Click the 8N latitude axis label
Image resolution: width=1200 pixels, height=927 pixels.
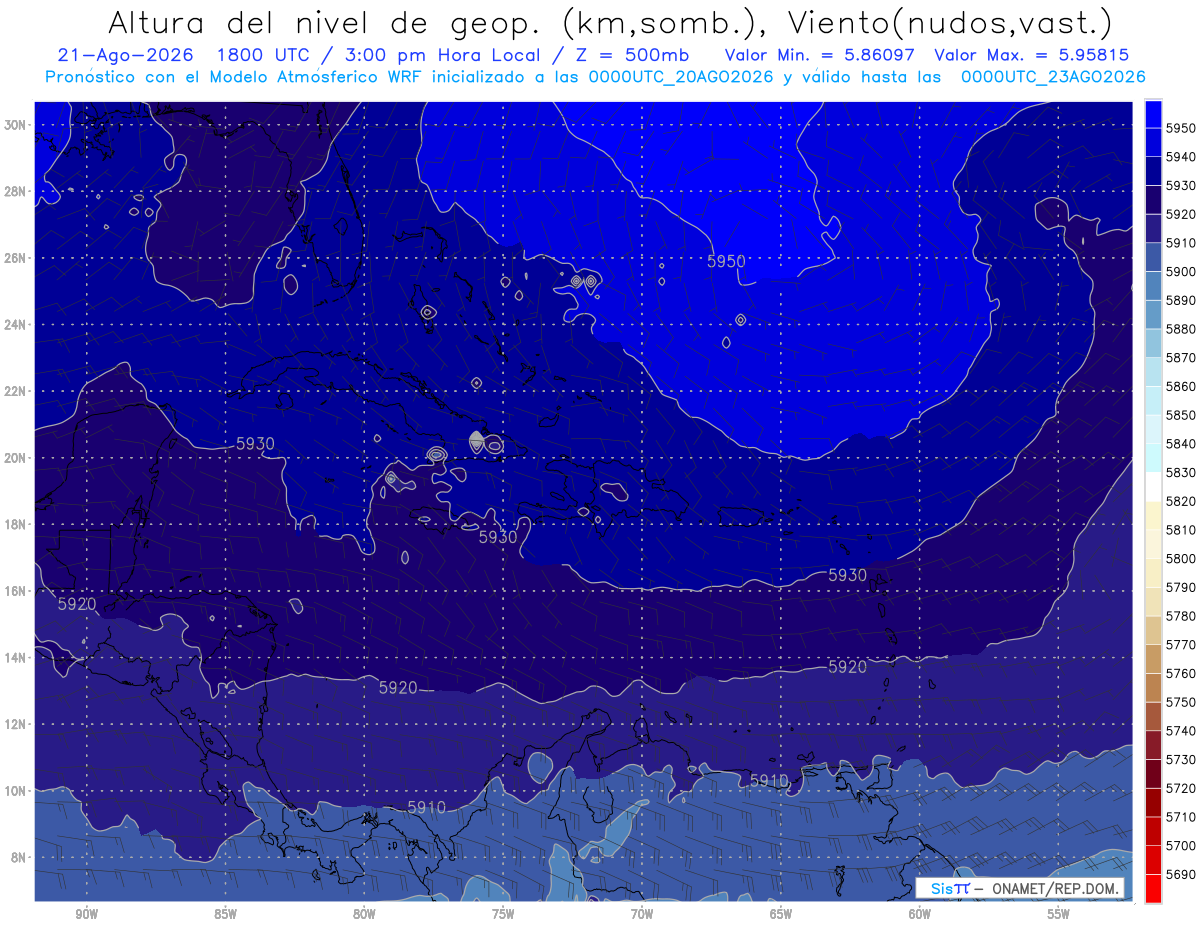pyautogui.click(x=18, y=858)
